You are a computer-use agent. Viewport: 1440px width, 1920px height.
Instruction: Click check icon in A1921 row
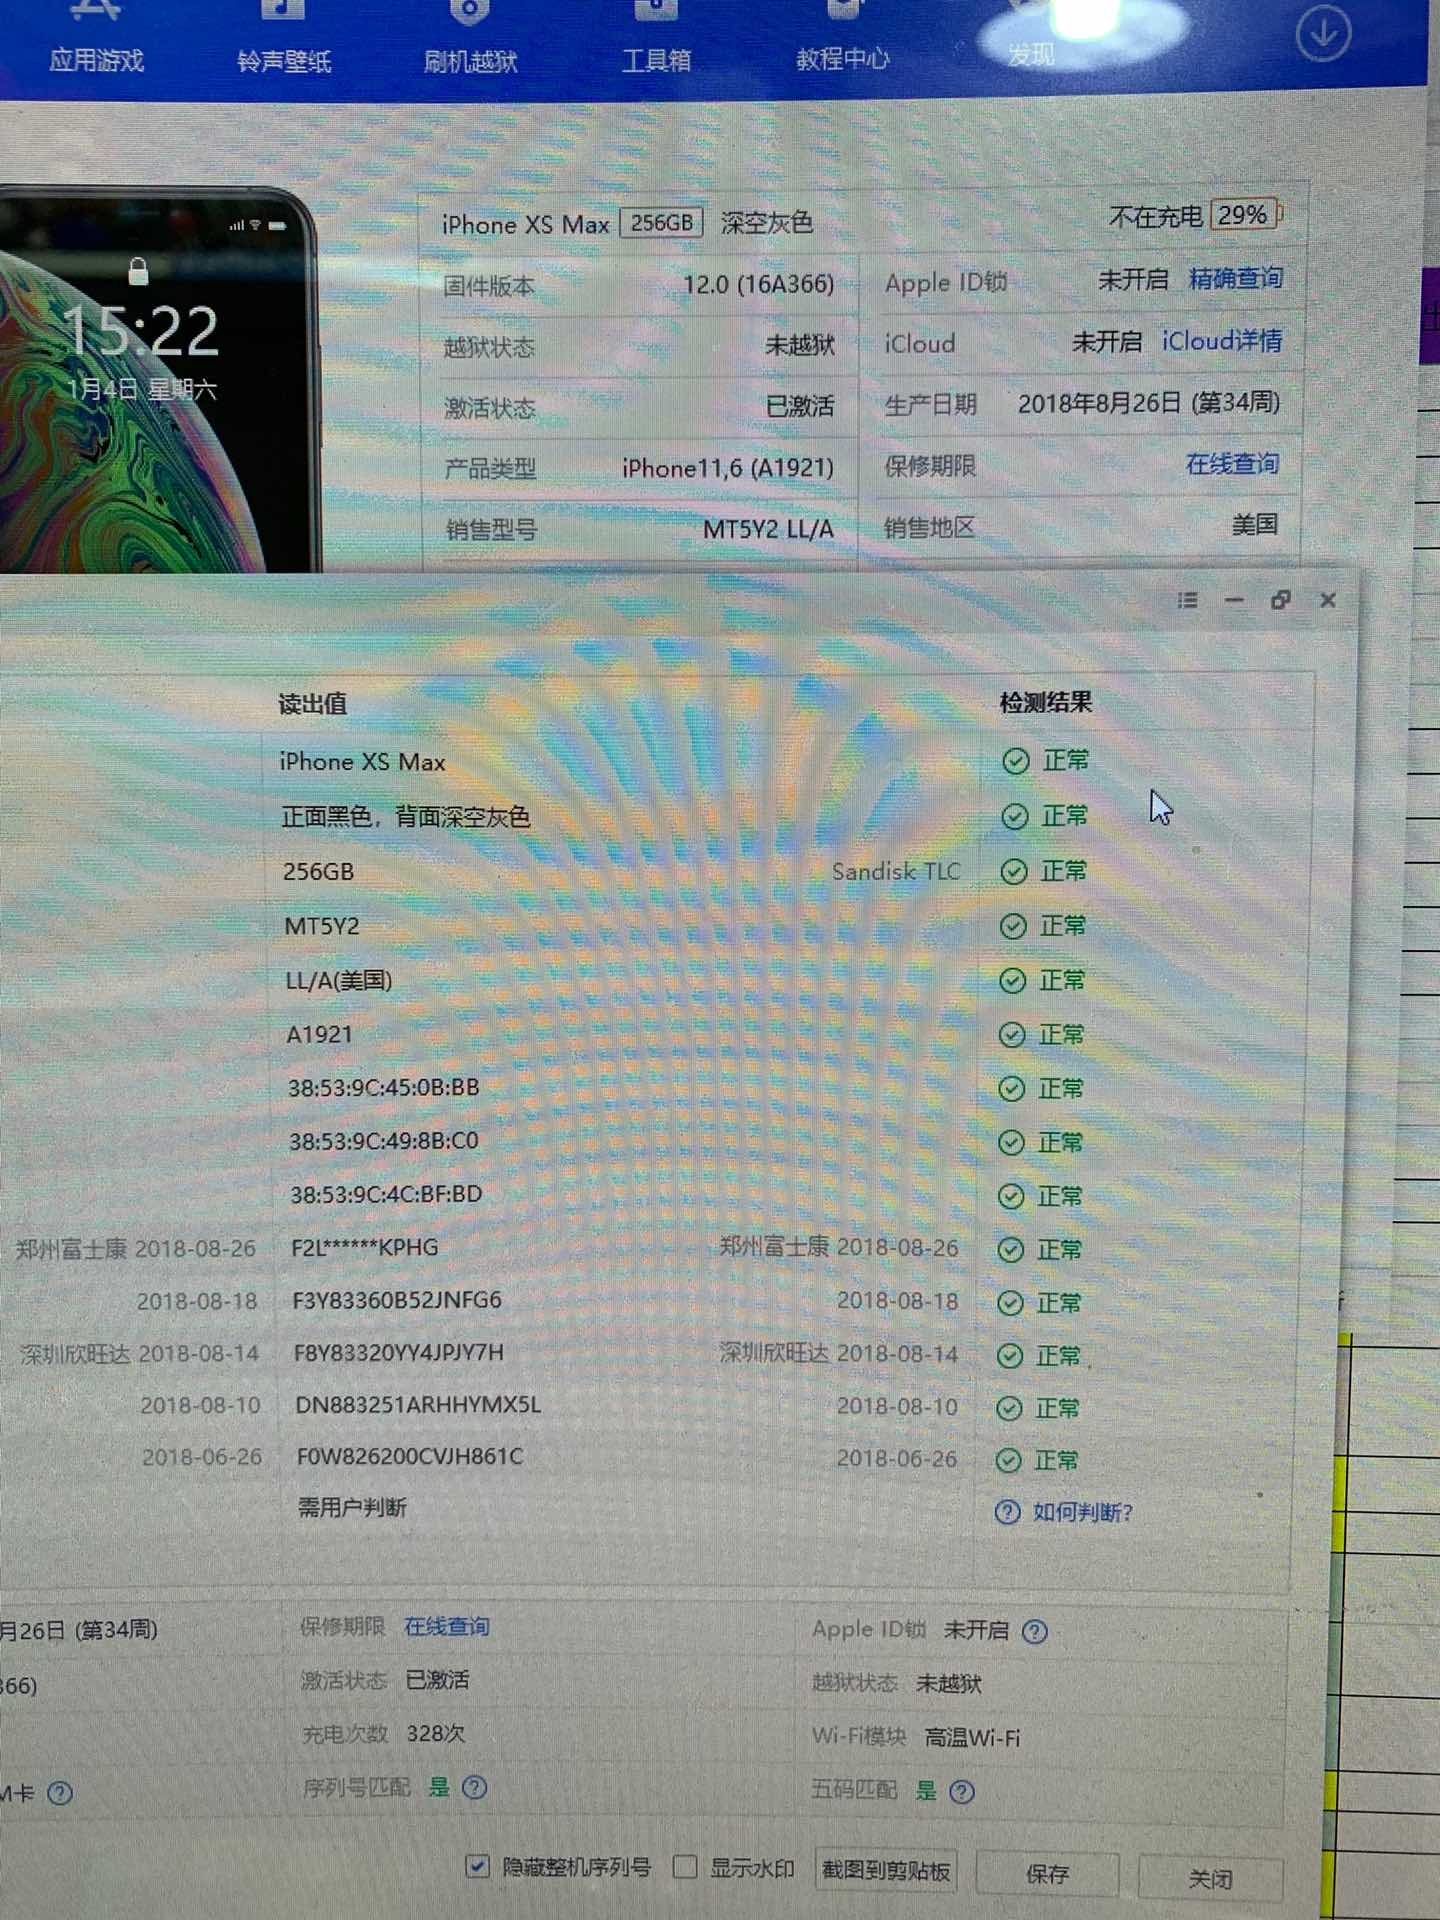(x=1012, y=1034)
